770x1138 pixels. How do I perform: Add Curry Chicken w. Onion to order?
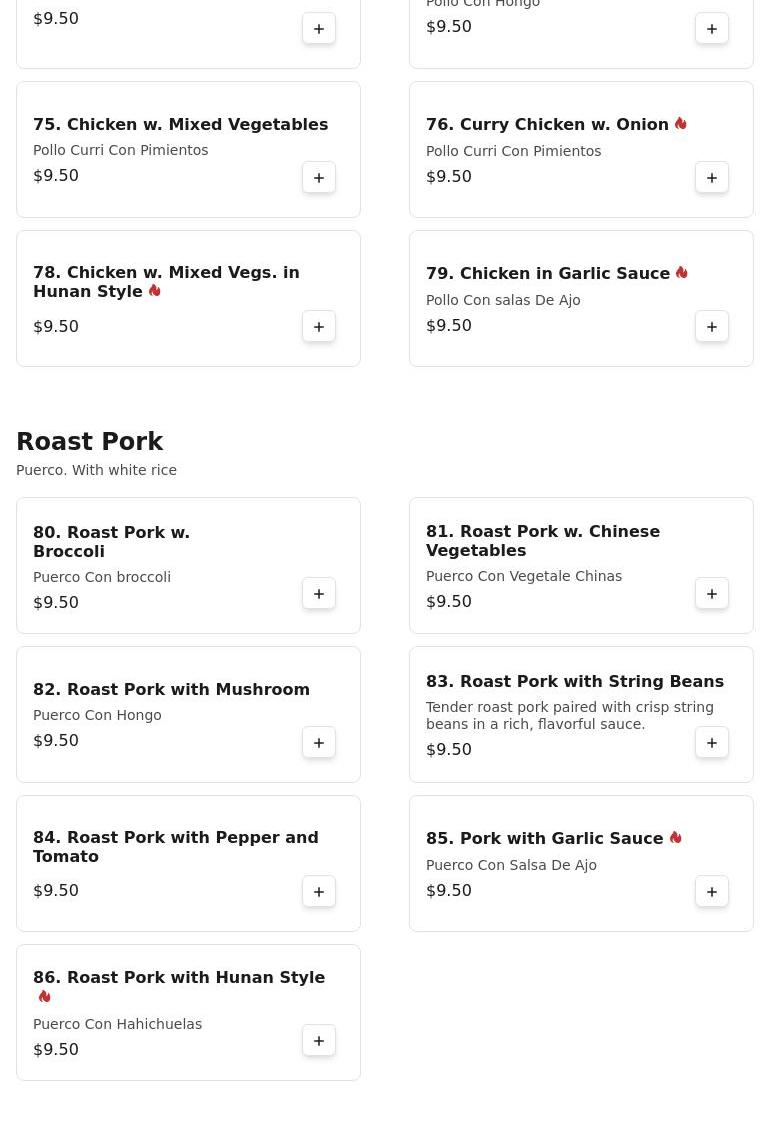[712, 178]
